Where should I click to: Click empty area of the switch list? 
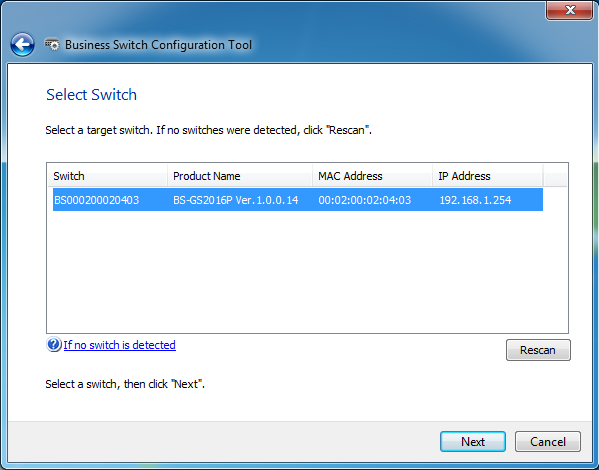307,271
